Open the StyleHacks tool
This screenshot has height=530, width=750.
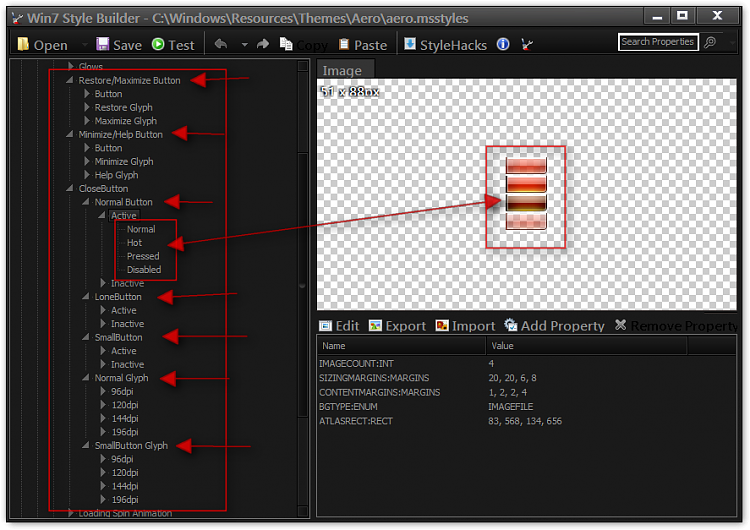tap(445, 44)
